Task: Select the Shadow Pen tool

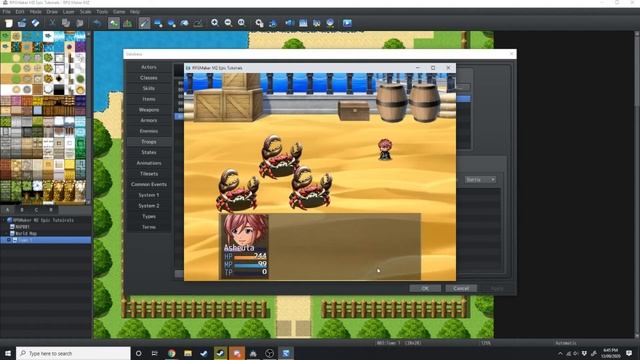Action: point(198,23)
